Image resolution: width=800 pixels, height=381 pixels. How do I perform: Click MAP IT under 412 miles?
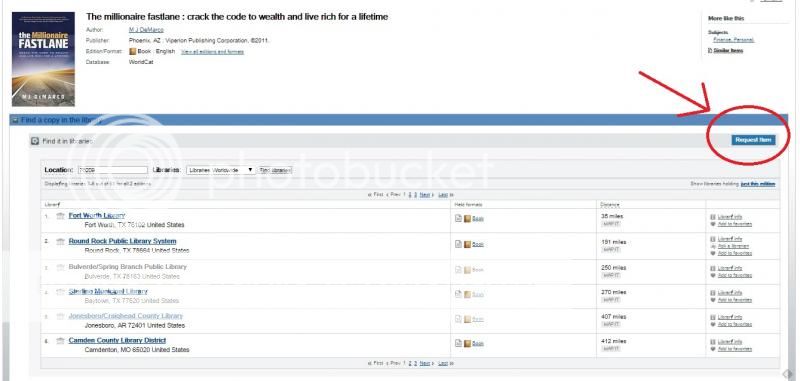click(611, 349)
